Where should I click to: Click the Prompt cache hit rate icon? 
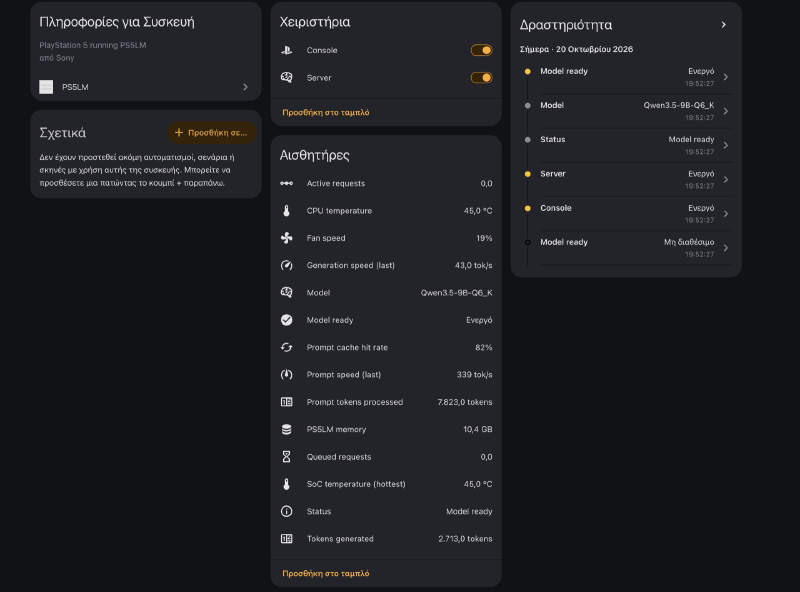(287, 347)
